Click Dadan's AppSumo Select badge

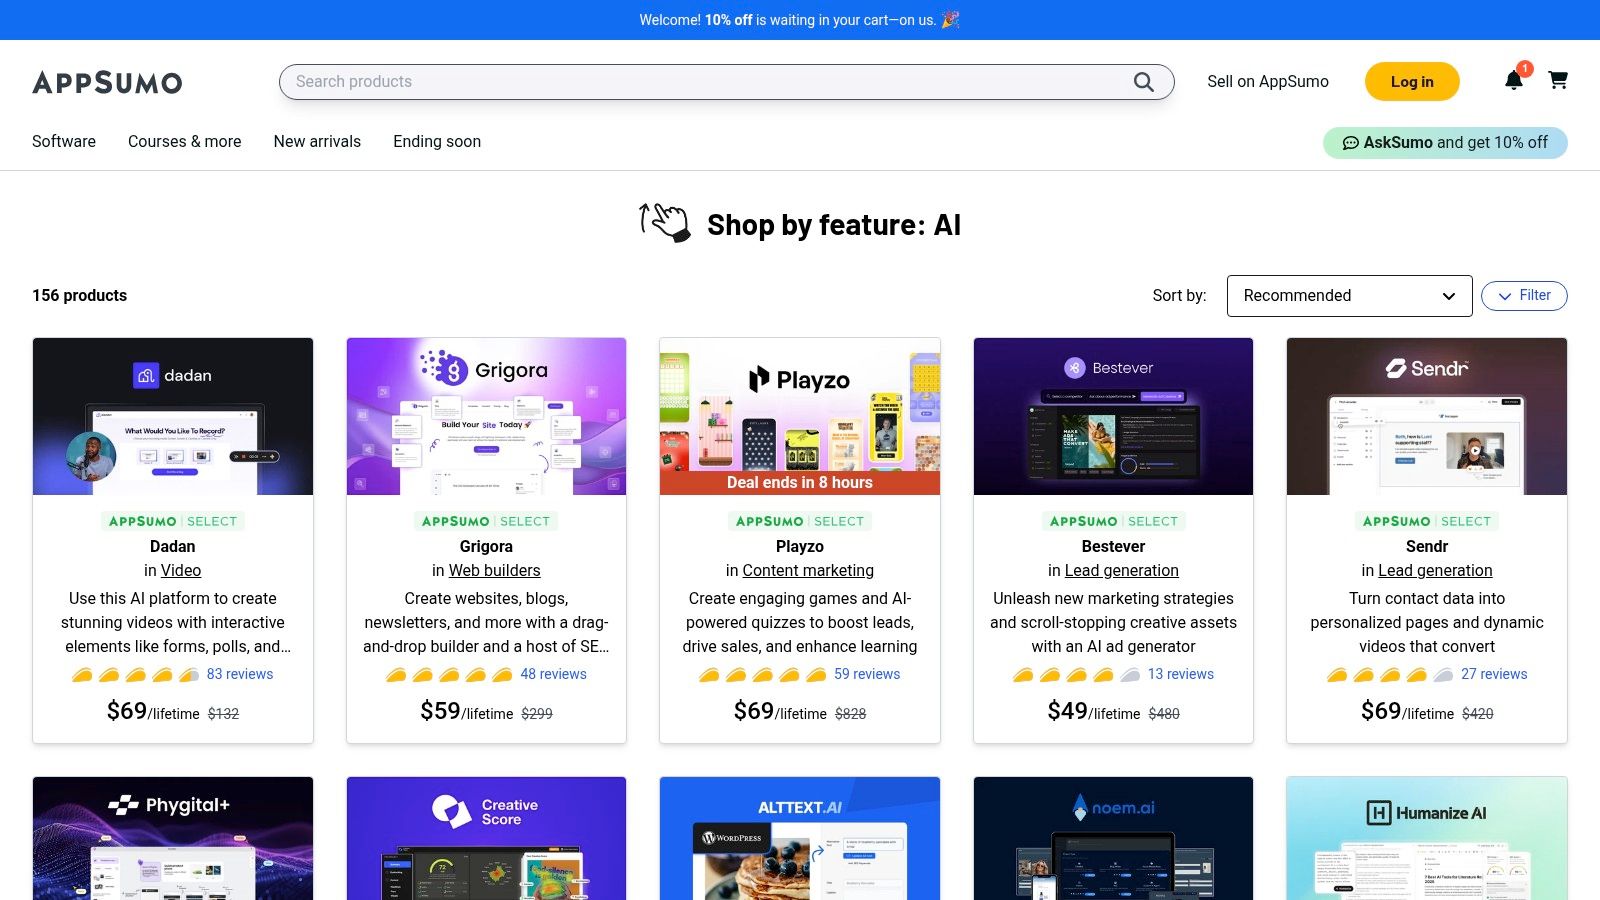click(x=173, y=522)
